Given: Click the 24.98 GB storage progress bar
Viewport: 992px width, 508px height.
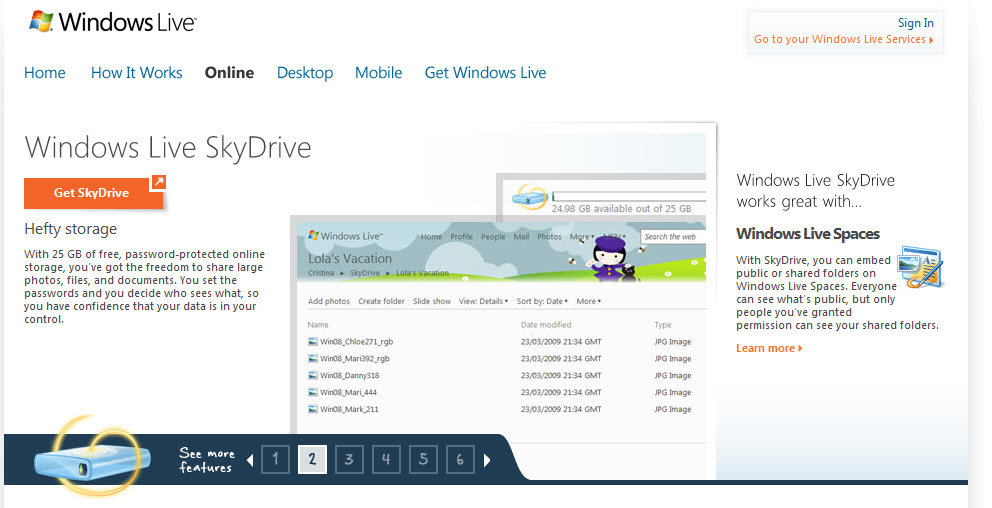Looking at the screenshot, I should click(620, 197).
